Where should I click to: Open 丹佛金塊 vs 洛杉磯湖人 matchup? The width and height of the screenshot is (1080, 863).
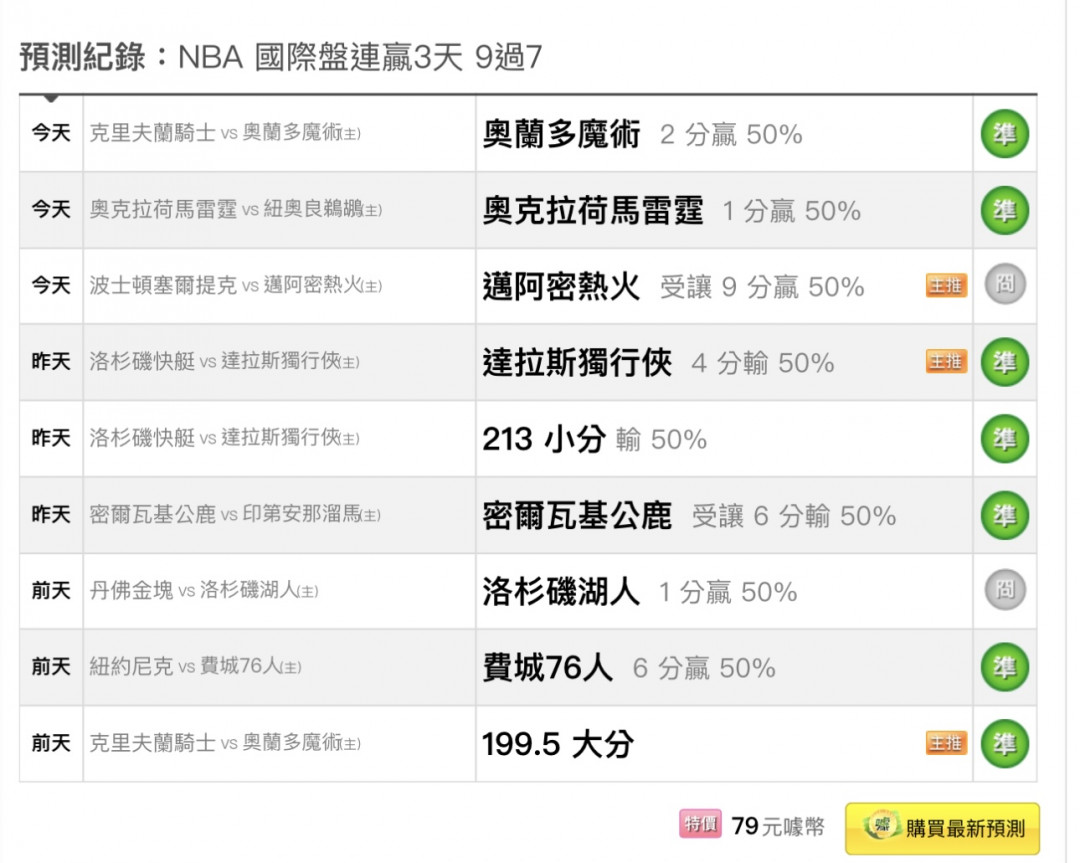204,590
